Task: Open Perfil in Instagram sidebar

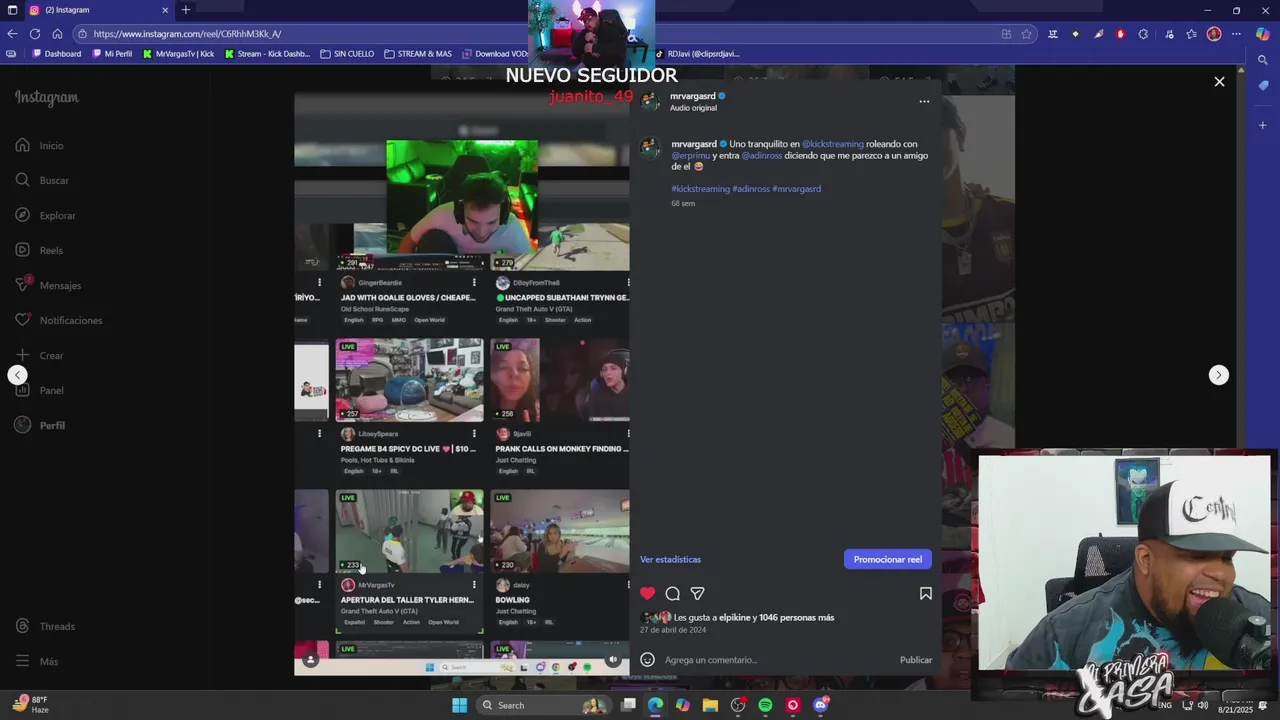Action: 40,426
